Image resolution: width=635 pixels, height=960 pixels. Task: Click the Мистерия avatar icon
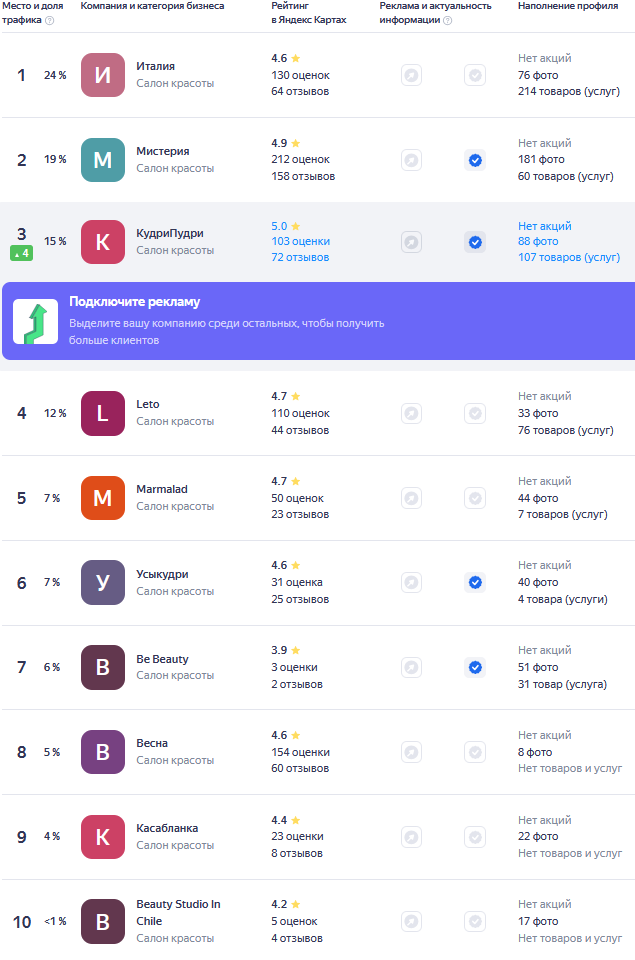[x=103, y=160]
